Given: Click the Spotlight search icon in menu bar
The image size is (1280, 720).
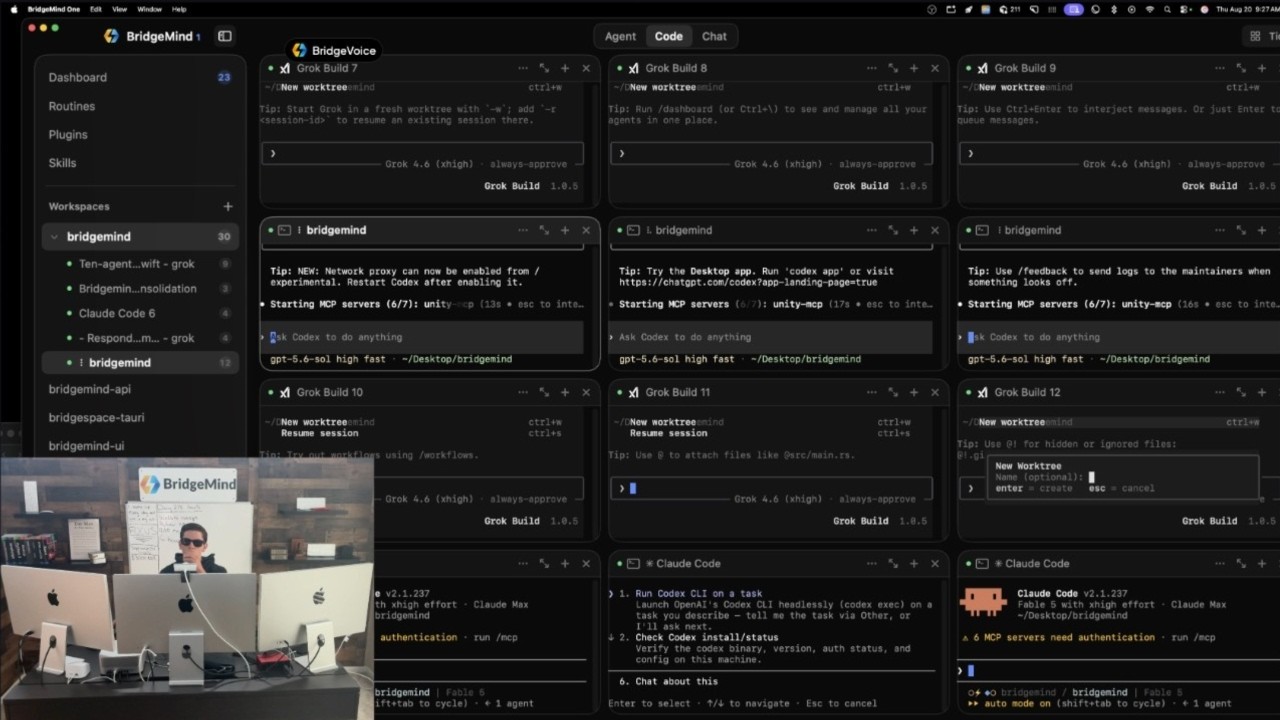Looking at the screenshot, I should [x=1167, y=9].
